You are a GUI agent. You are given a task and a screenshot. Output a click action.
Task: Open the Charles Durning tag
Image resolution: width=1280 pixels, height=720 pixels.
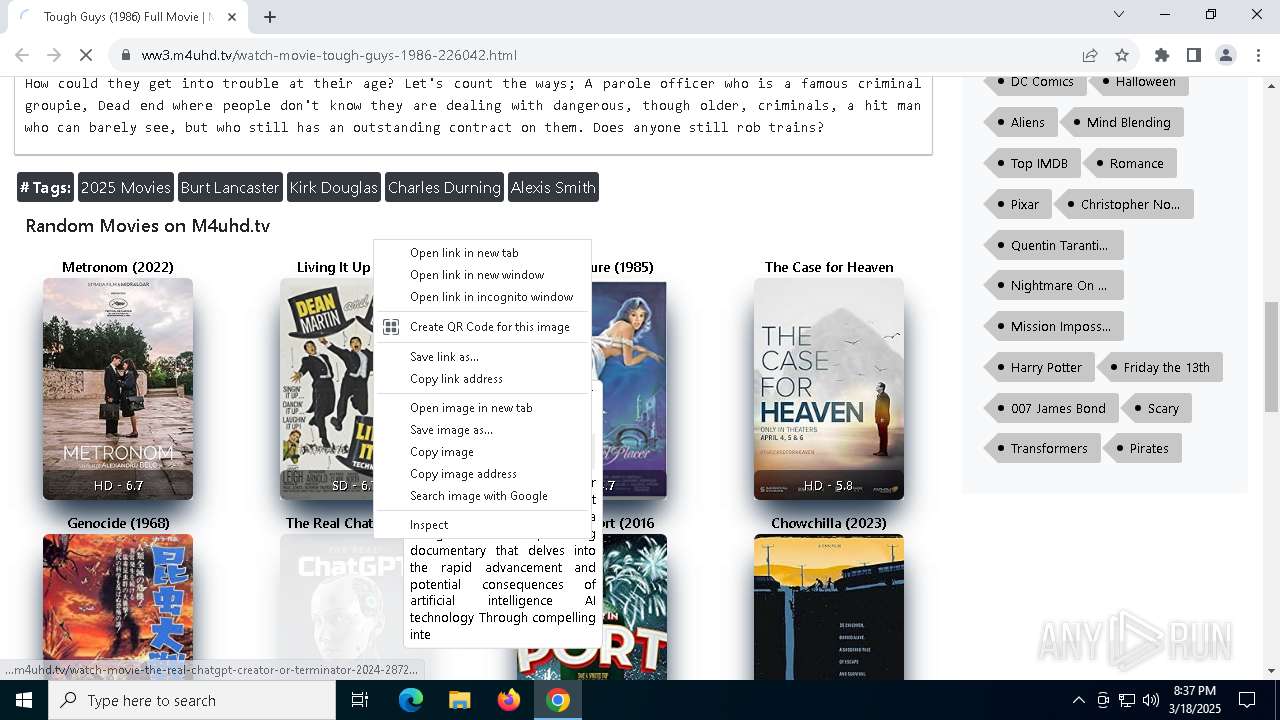[444, 187]
